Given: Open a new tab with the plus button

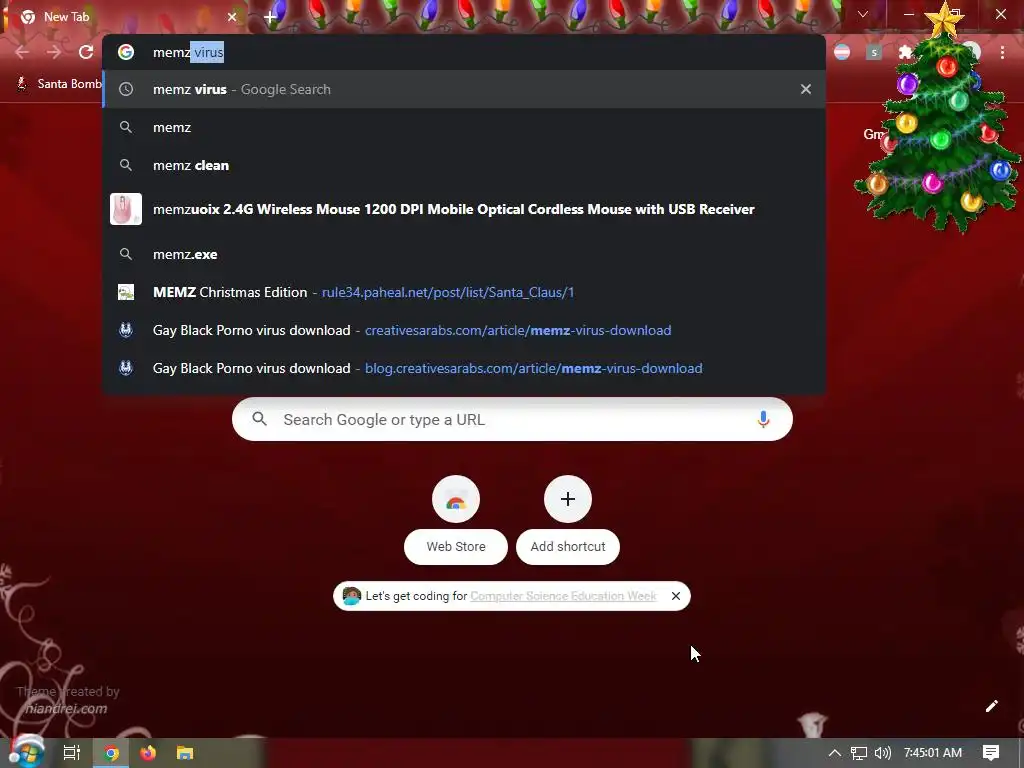Looking at the screenshot, I should click(x=270, y=17).
